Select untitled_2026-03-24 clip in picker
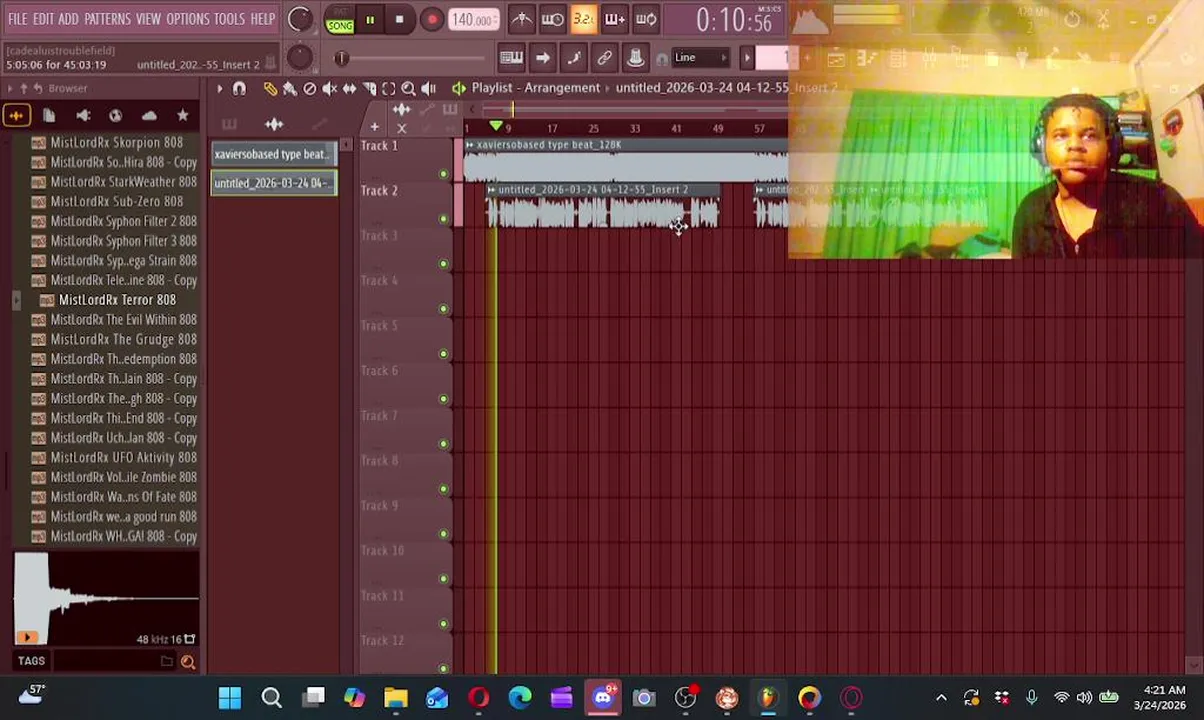The height and width of the screenshot is (720, 1204). pyautogui.click(x=274, y=183)
